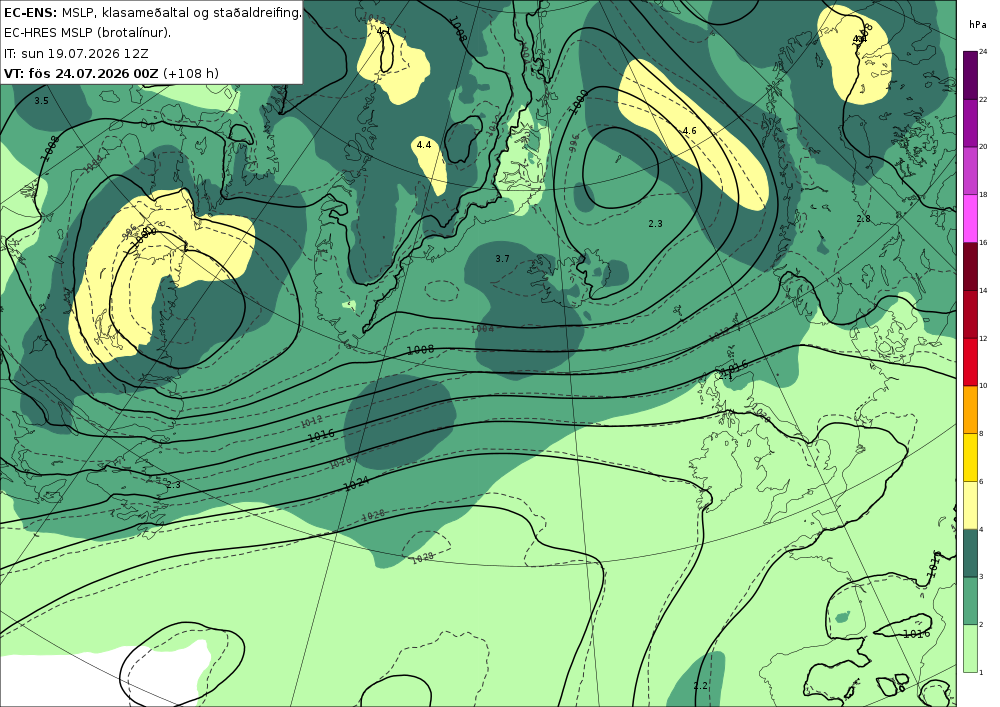This screenshot has width=1000, height=707.
Task: Click legend tick label '18'
Action: coord(983,194)
